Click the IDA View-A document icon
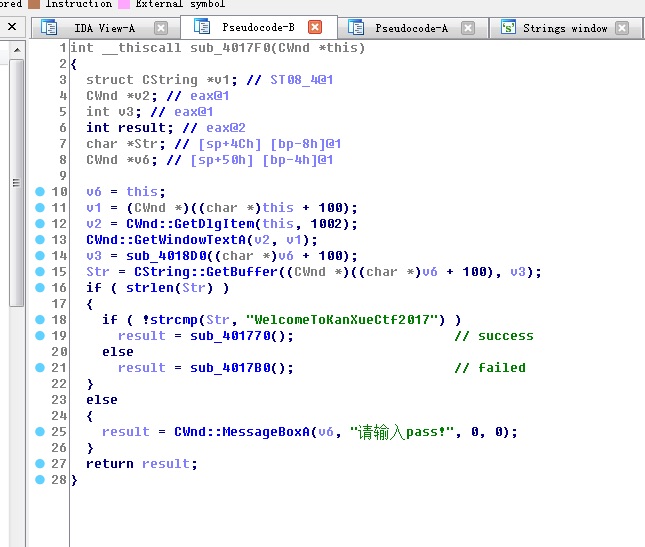Viewport: 645px width, 547px height. tap(49, 28)
